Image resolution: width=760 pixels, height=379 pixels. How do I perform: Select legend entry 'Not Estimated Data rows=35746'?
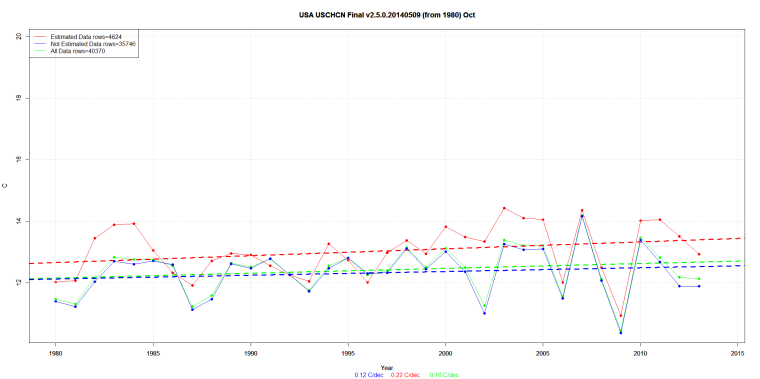click(x=93, y=44)
